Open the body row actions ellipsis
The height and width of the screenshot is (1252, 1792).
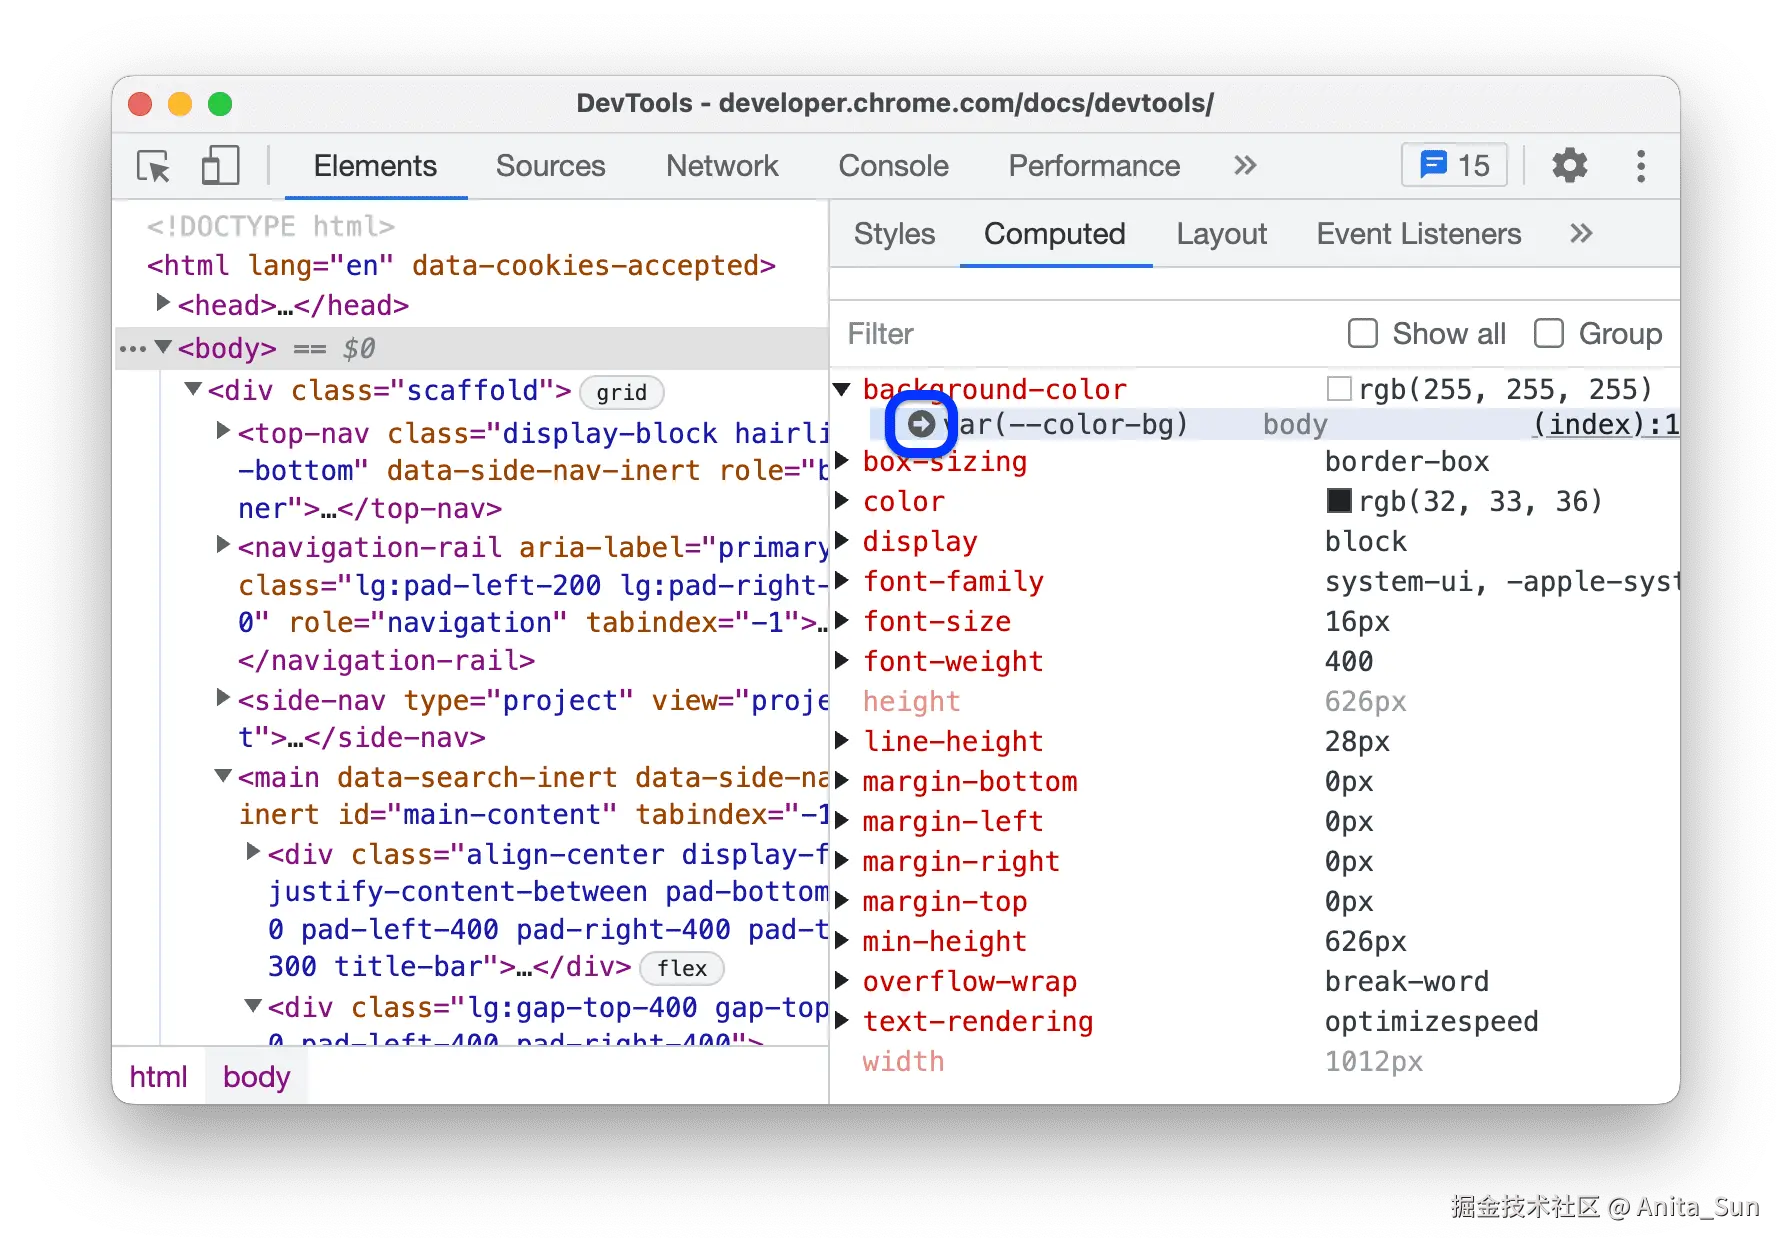click(x=132, y=349)
